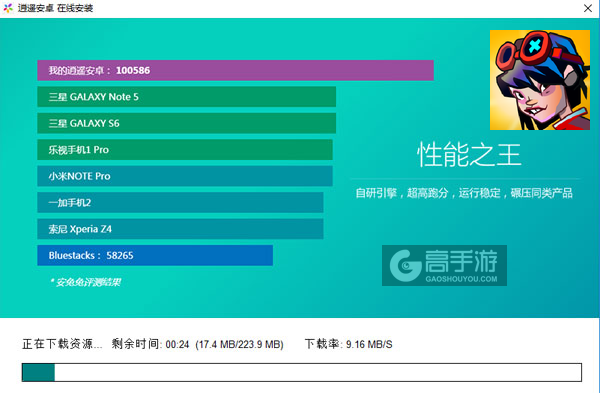
Task: Select the Bluestacks 58265 bar
Action: pos(155,255)
